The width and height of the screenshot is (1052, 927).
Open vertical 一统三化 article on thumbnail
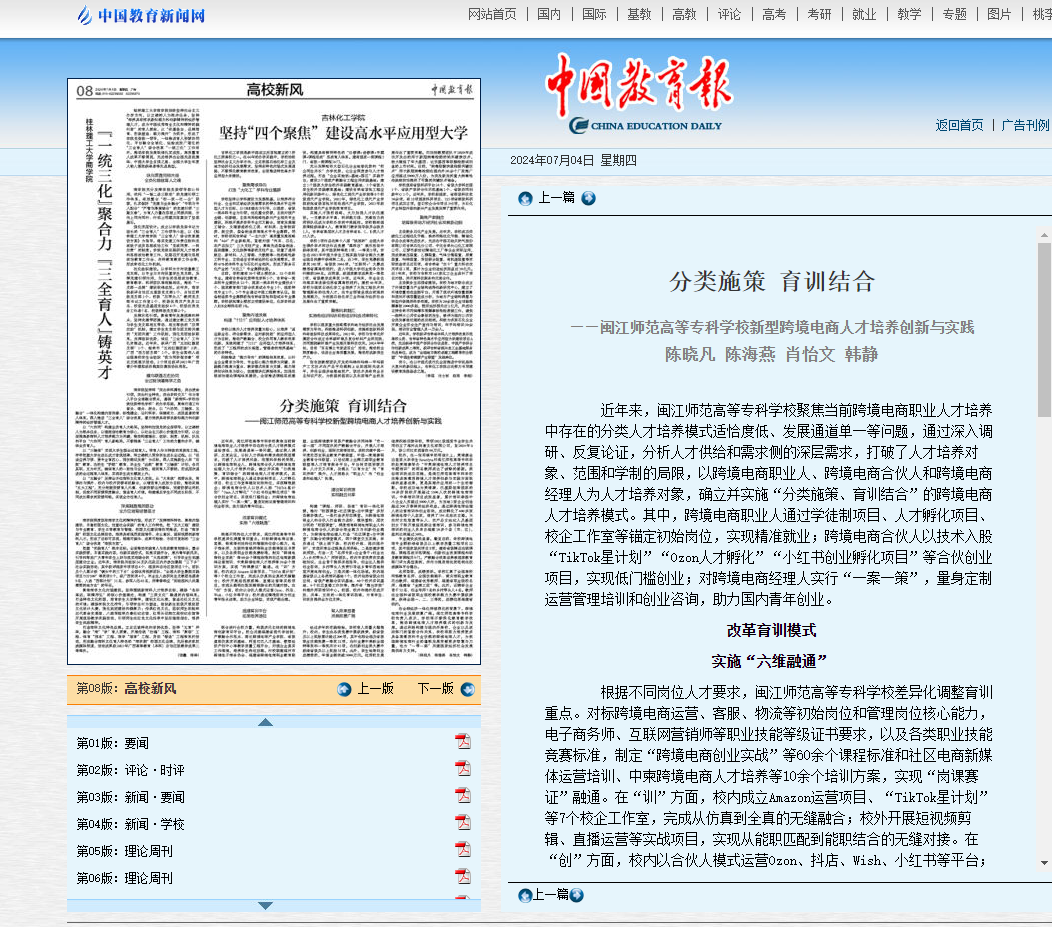tap(104, 255)
